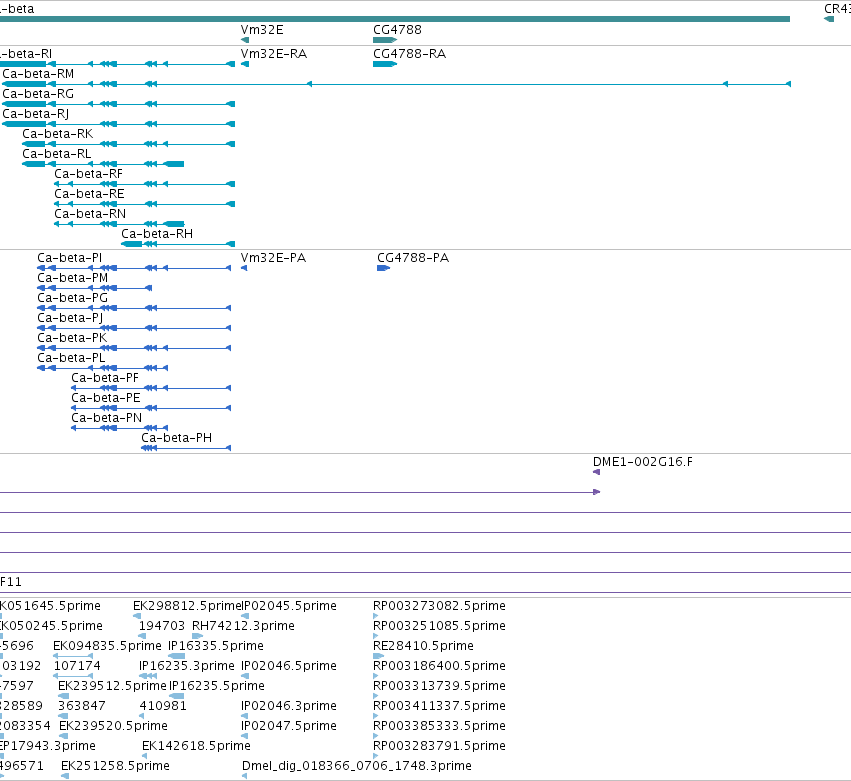Select the IP02046.5prime EST label
This screenshot has height=781, width=851.
pyautogui.click(x=289, y=666)
